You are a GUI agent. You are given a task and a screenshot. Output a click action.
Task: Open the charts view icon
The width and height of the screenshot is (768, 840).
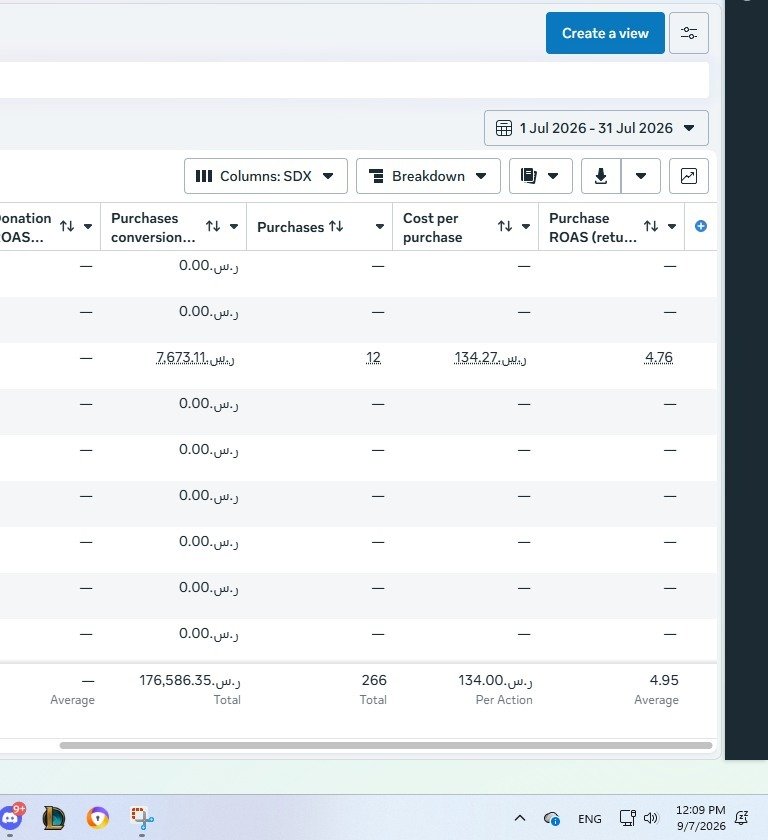pos(689,176)
